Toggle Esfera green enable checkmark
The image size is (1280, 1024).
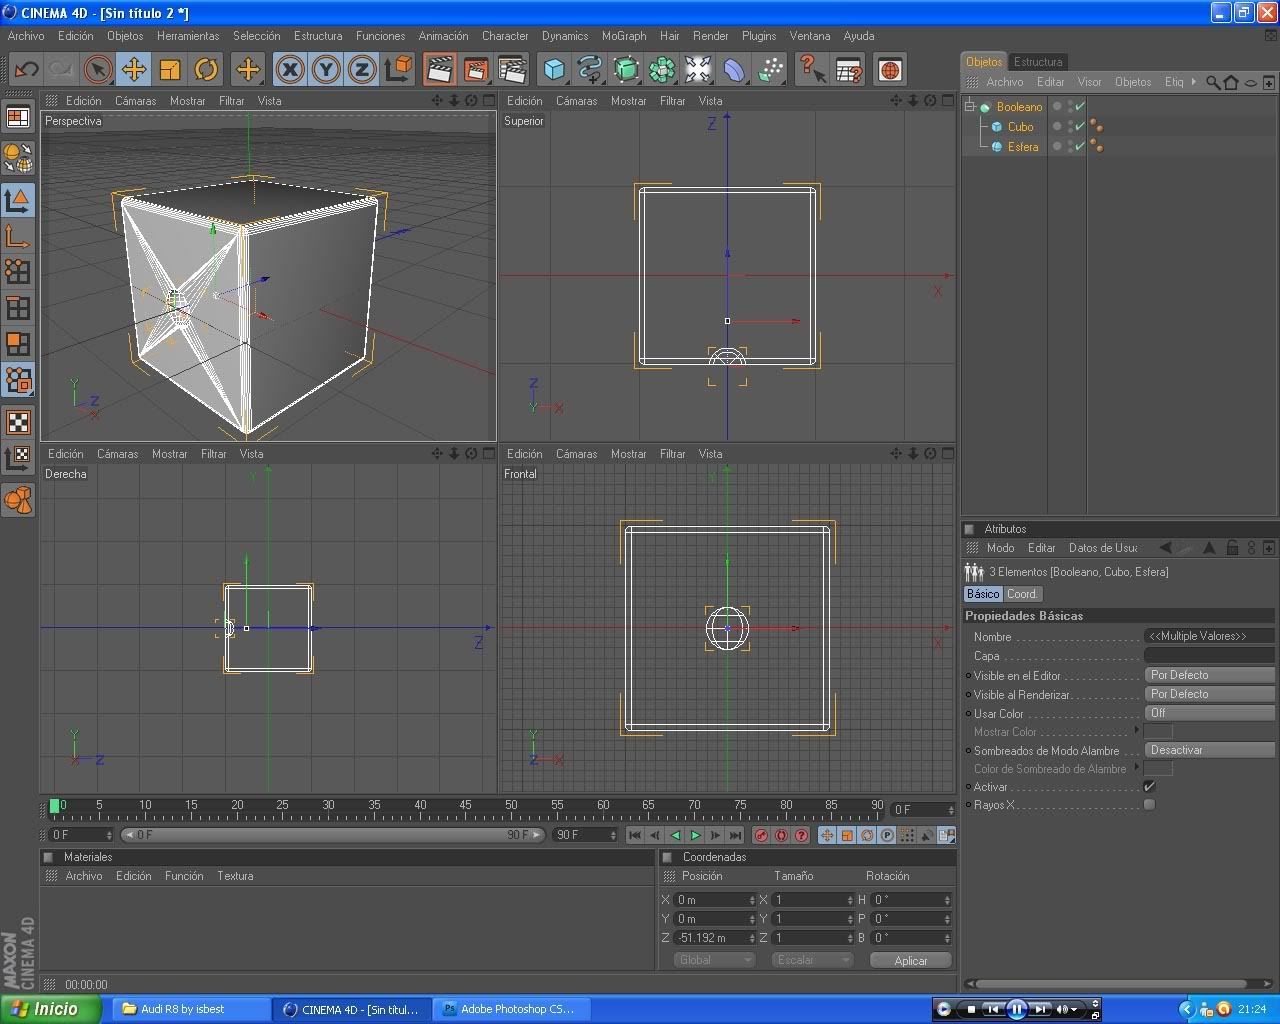tap(1080, 146)
